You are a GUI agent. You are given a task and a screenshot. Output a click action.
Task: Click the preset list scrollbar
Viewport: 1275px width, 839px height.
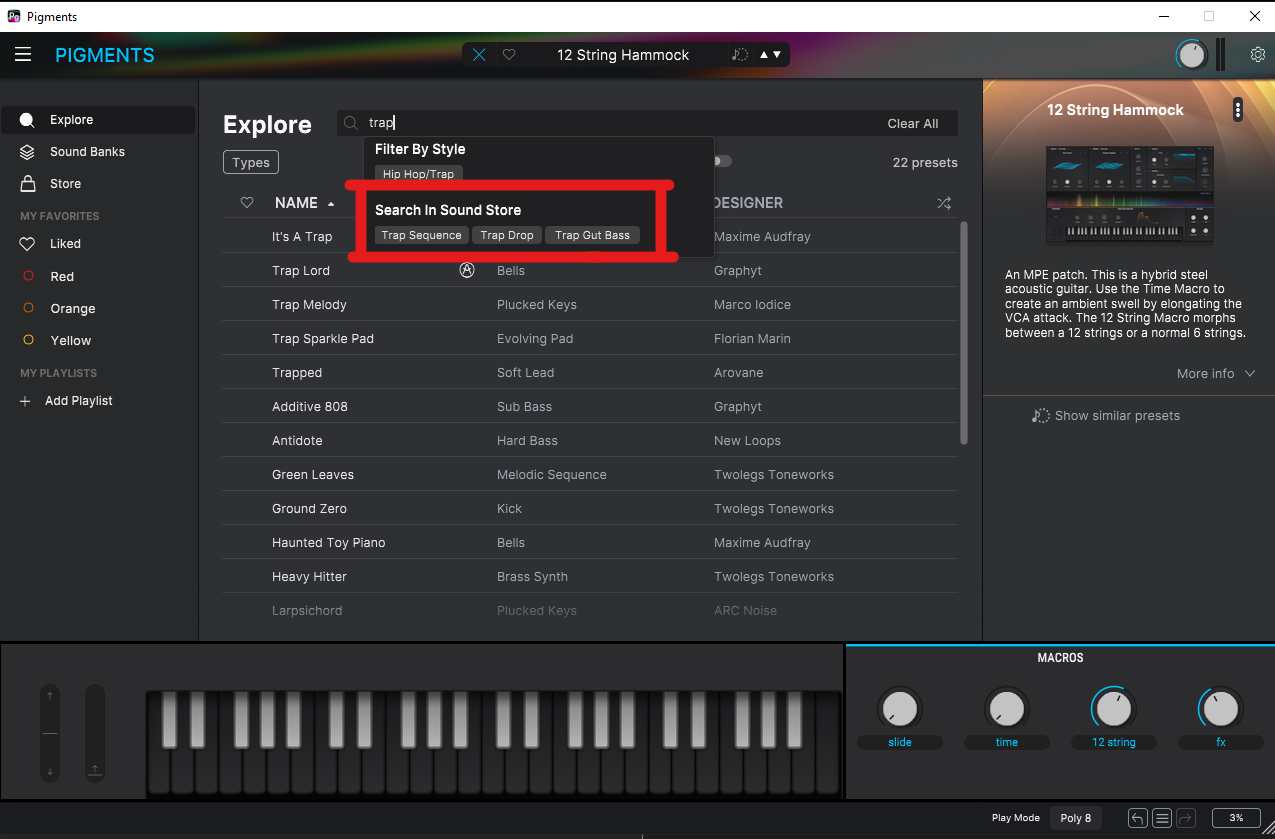964,333
